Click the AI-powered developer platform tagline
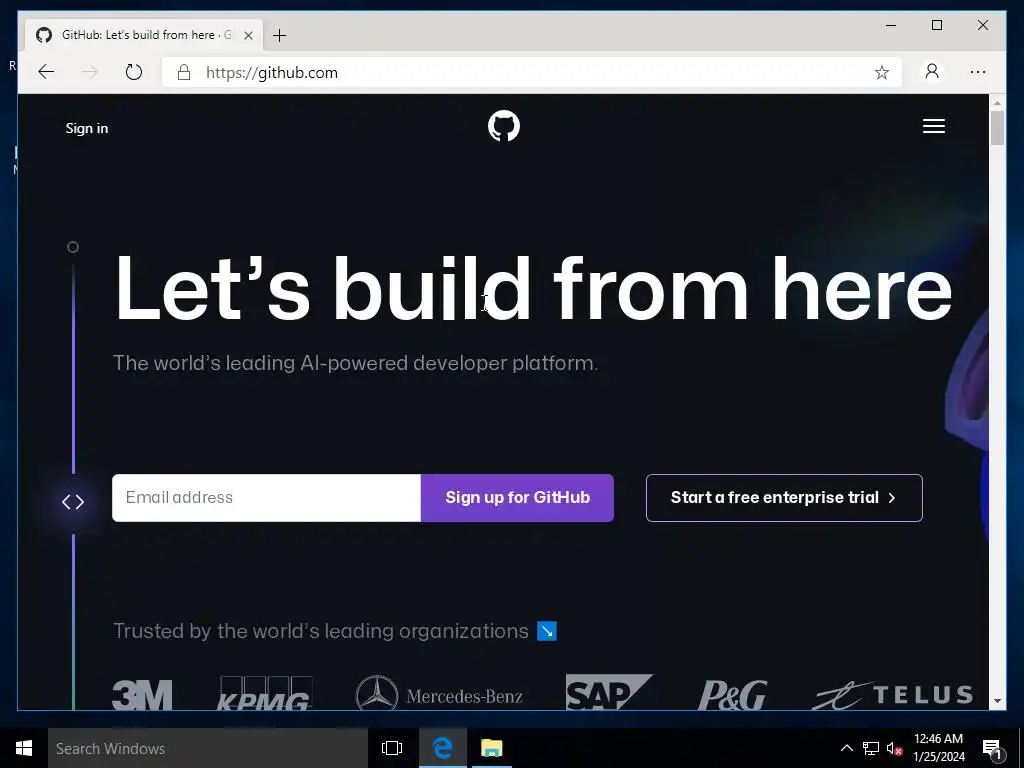Viewport: 1024px width, 768px height. coord(355,363)
